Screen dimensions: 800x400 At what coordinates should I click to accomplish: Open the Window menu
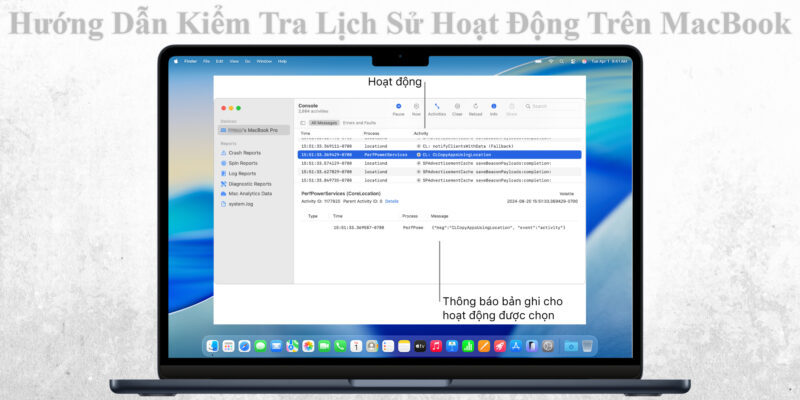coord(264,61)
